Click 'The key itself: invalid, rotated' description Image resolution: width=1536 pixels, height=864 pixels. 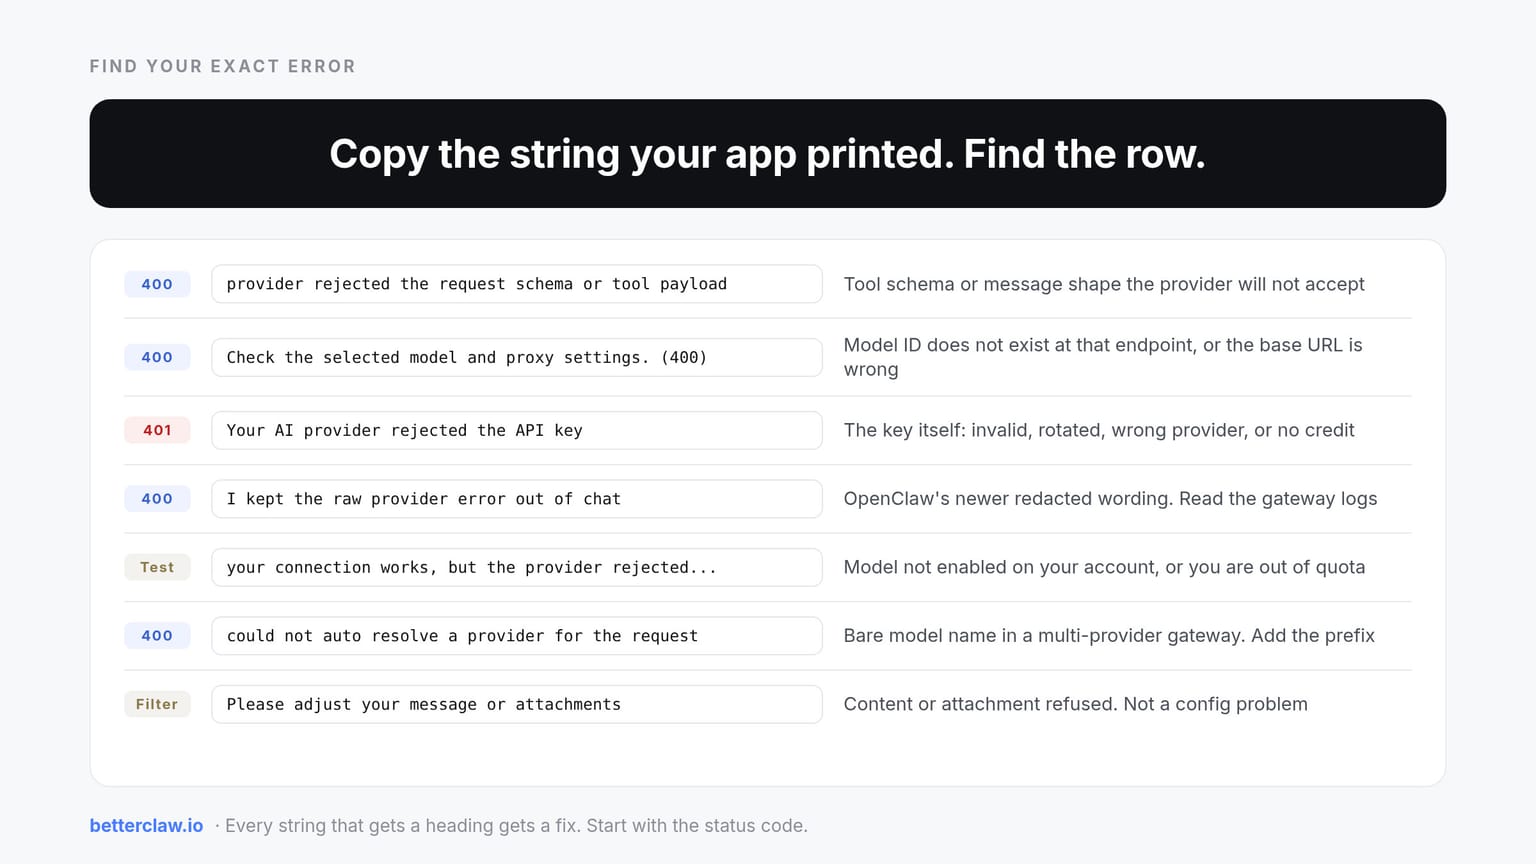(1099, 430)
